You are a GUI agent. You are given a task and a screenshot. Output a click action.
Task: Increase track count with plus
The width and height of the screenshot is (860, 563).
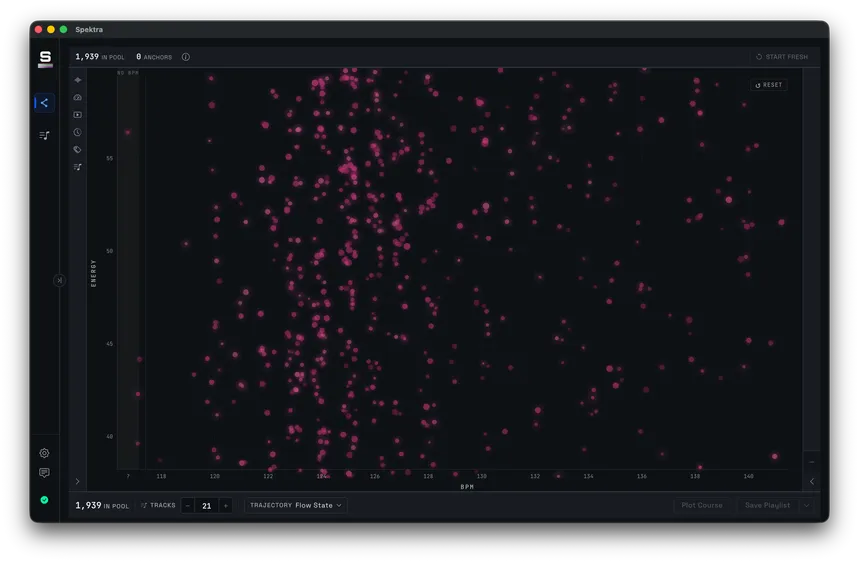225,505
